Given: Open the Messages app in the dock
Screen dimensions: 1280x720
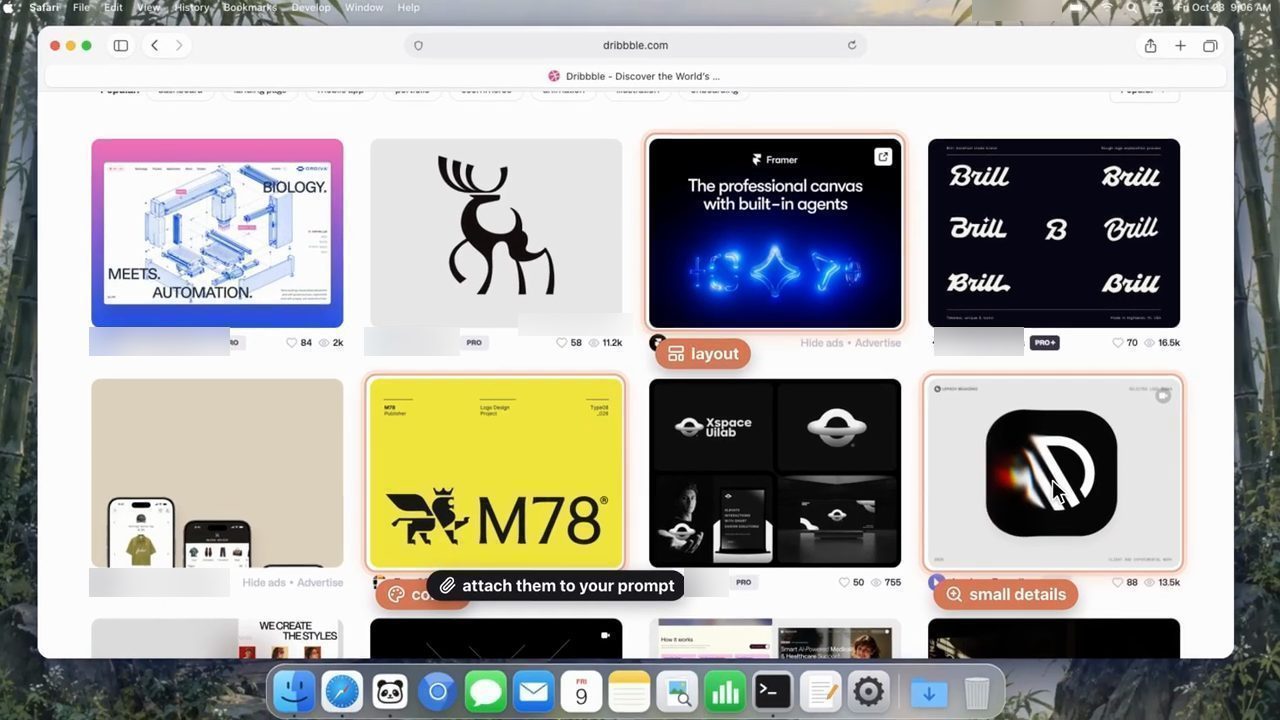Looking at the screenshot, I should click(486, 692).
